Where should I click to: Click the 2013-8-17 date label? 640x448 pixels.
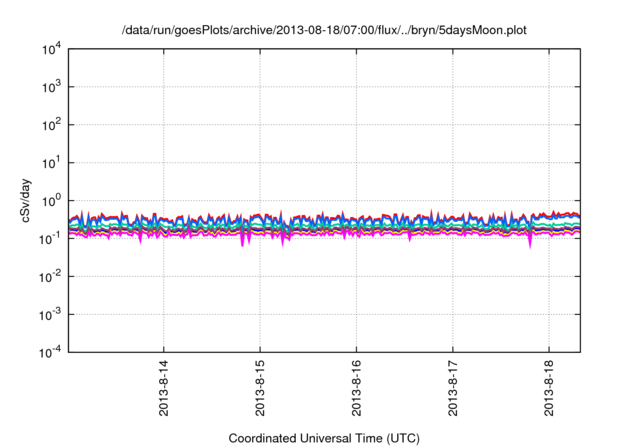[453, 388]
